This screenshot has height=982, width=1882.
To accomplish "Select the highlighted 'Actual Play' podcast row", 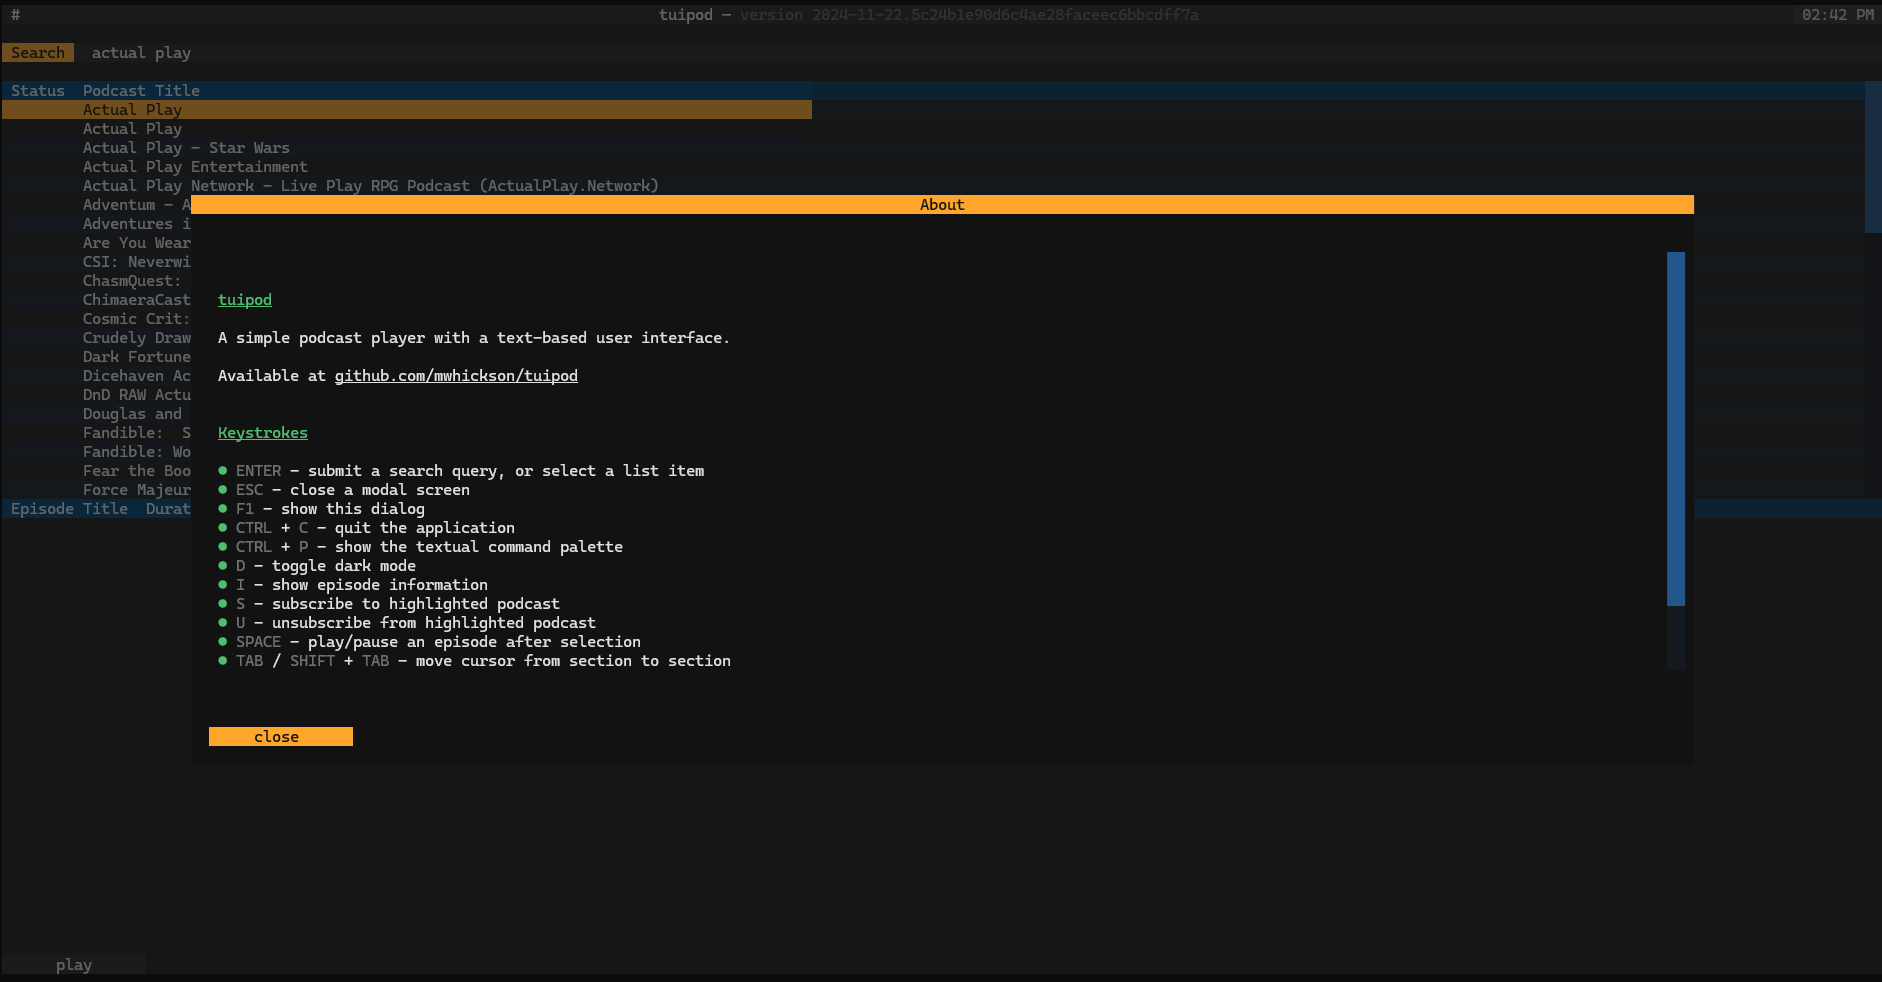I will coord(407,110).
